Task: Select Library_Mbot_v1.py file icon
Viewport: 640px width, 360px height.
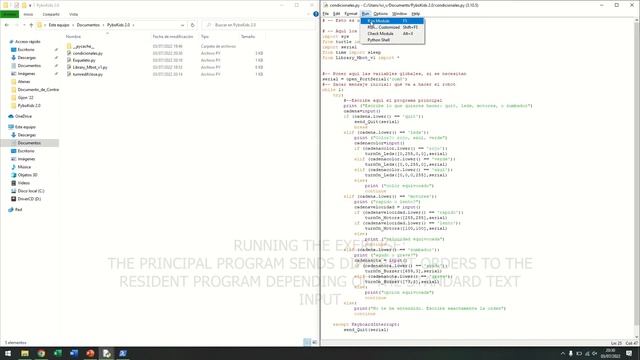Action: [69, 67]
